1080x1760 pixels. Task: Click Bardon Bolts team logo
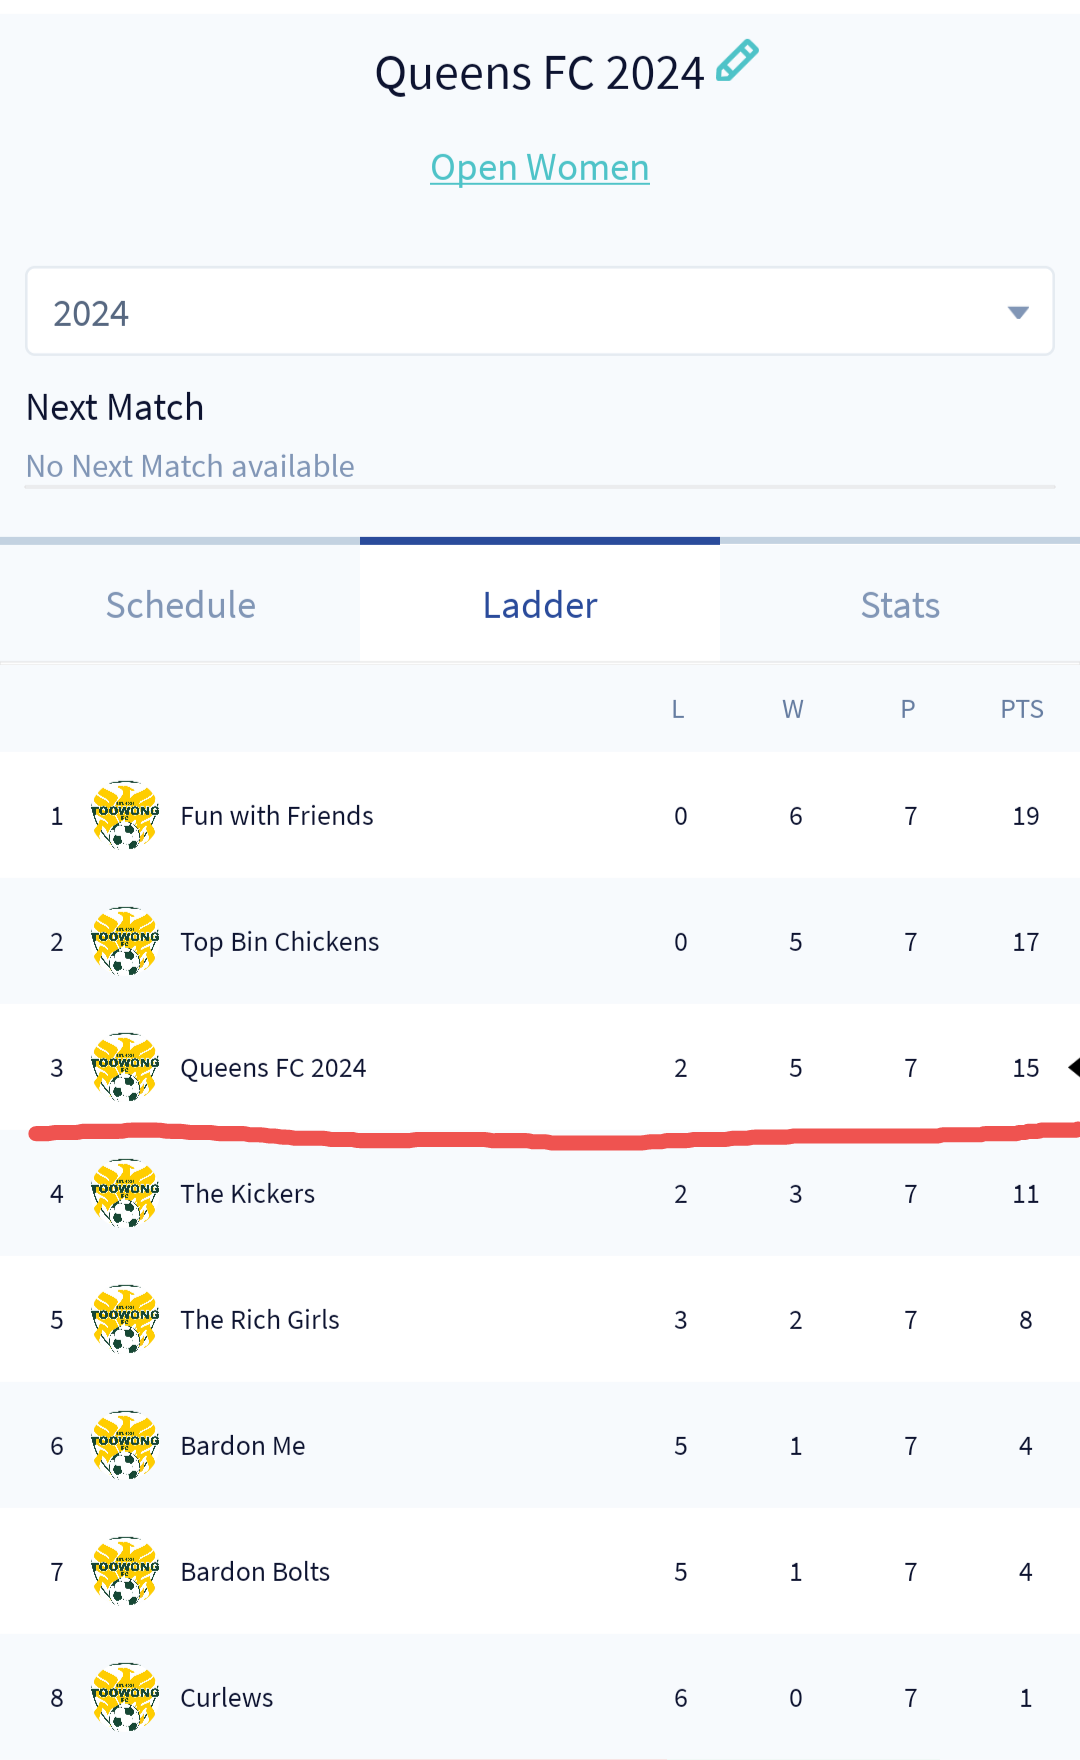click(x=125, y=1571)
